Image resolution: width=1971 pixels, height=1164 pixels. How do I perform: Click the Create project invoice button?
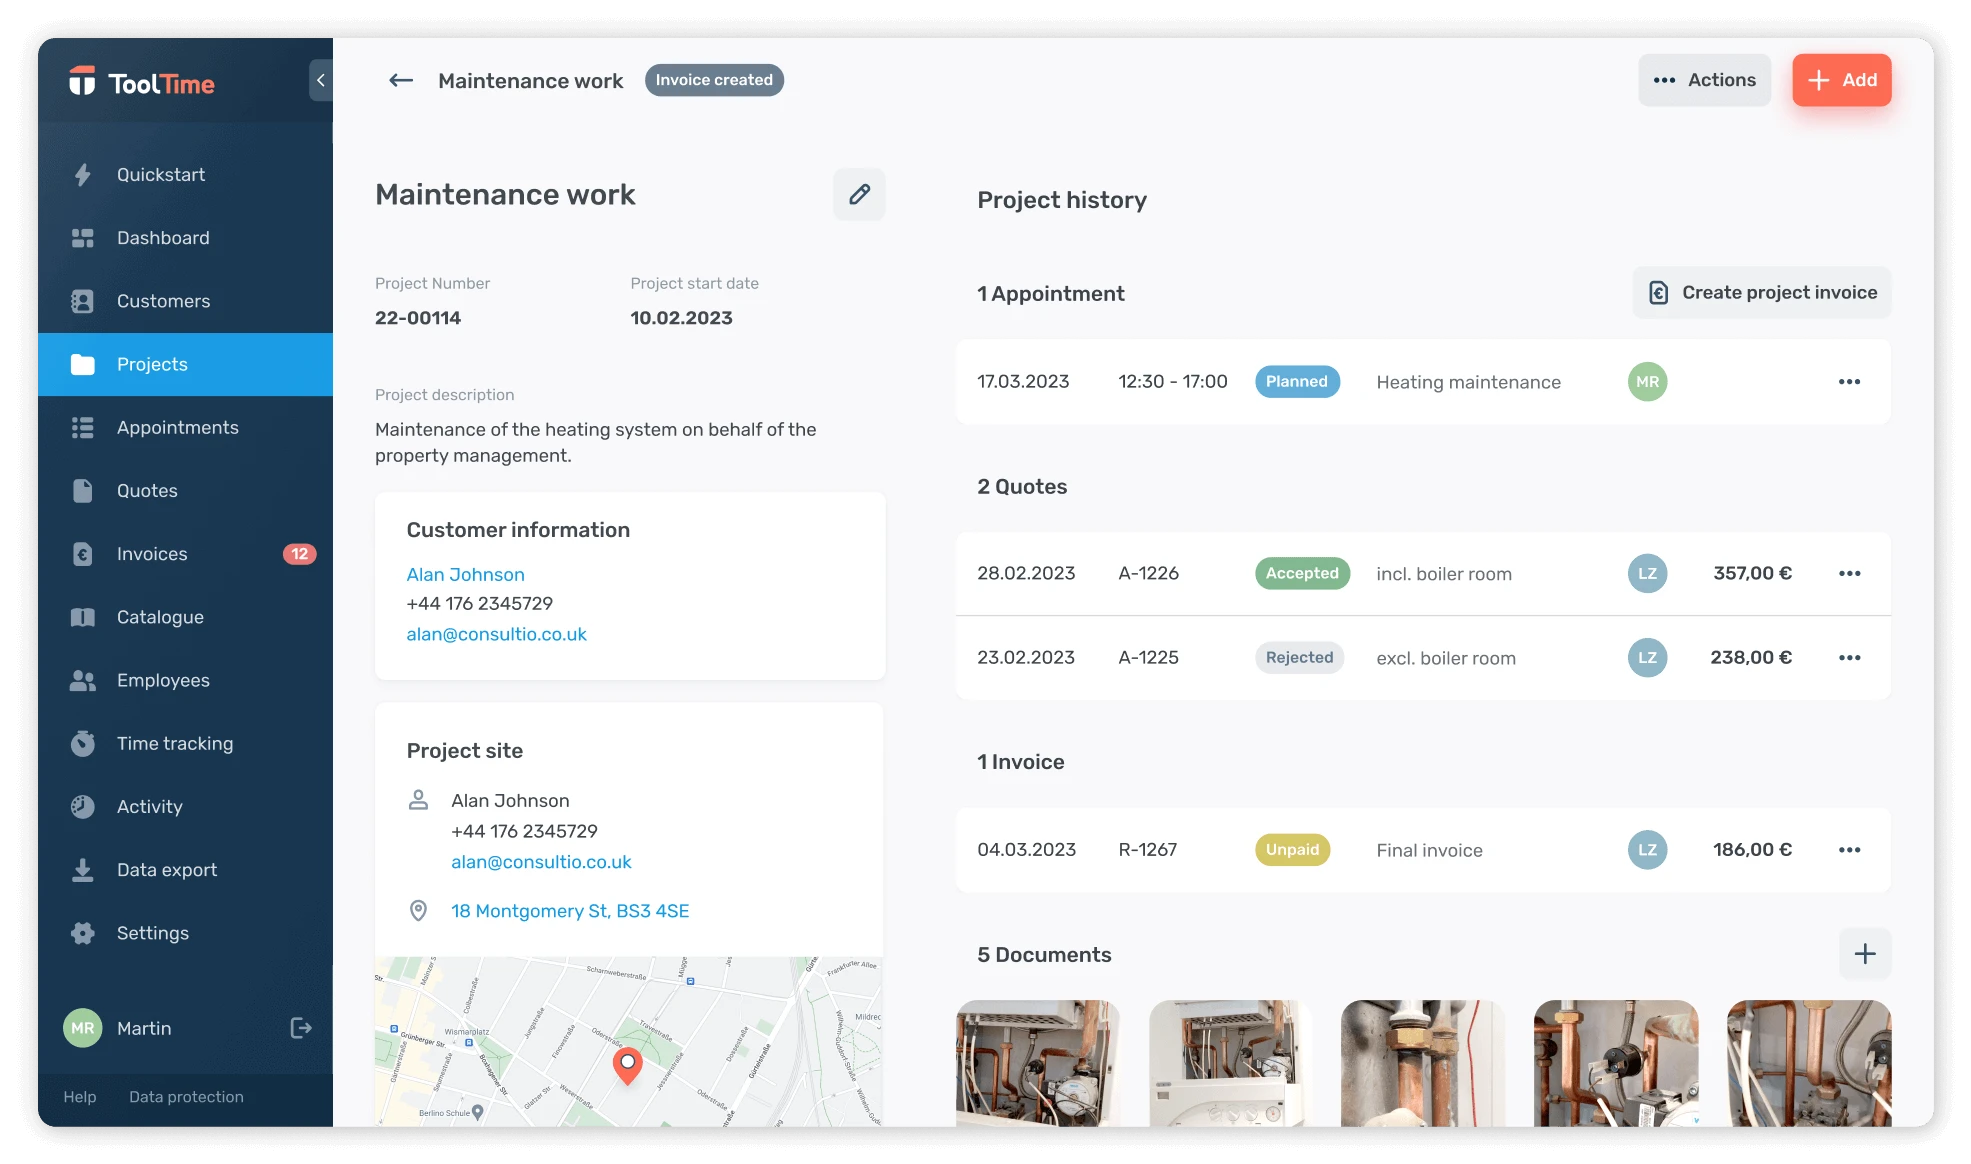[x=1761, y=292]
